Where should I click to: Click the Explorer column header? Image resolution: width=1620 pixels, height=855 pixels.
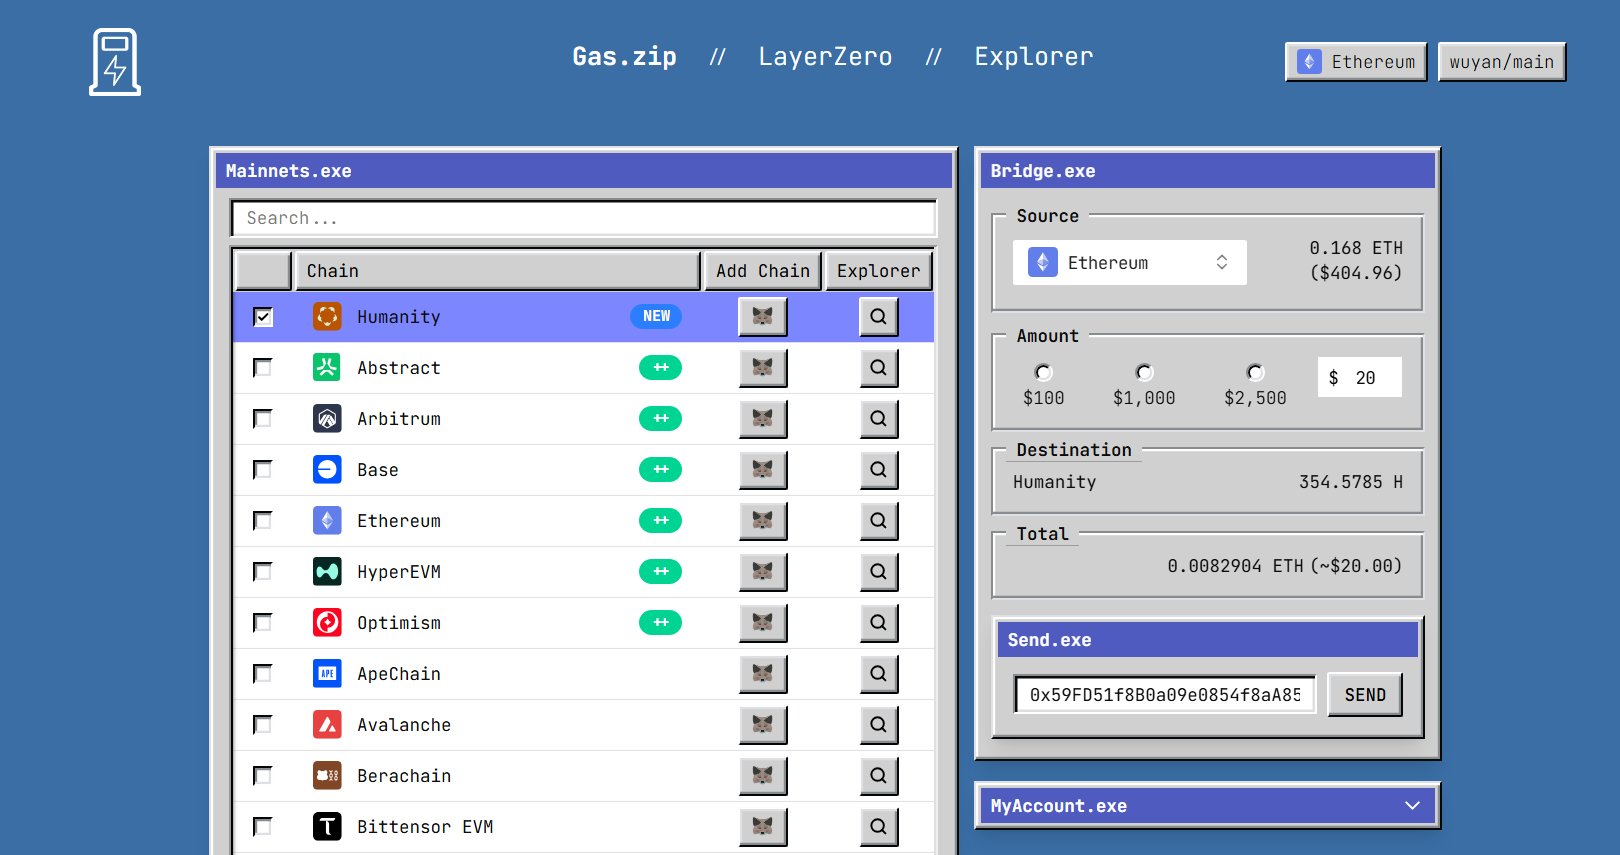[878, 271]
